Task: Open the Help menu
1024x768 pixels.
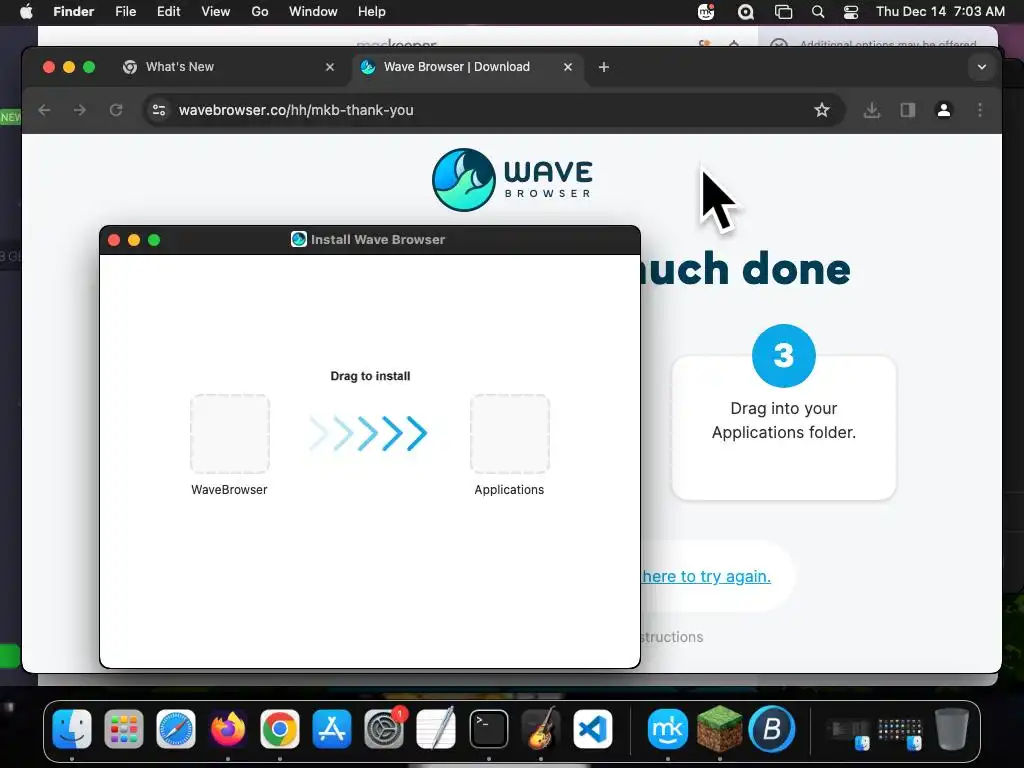Action: coord(372,12)
